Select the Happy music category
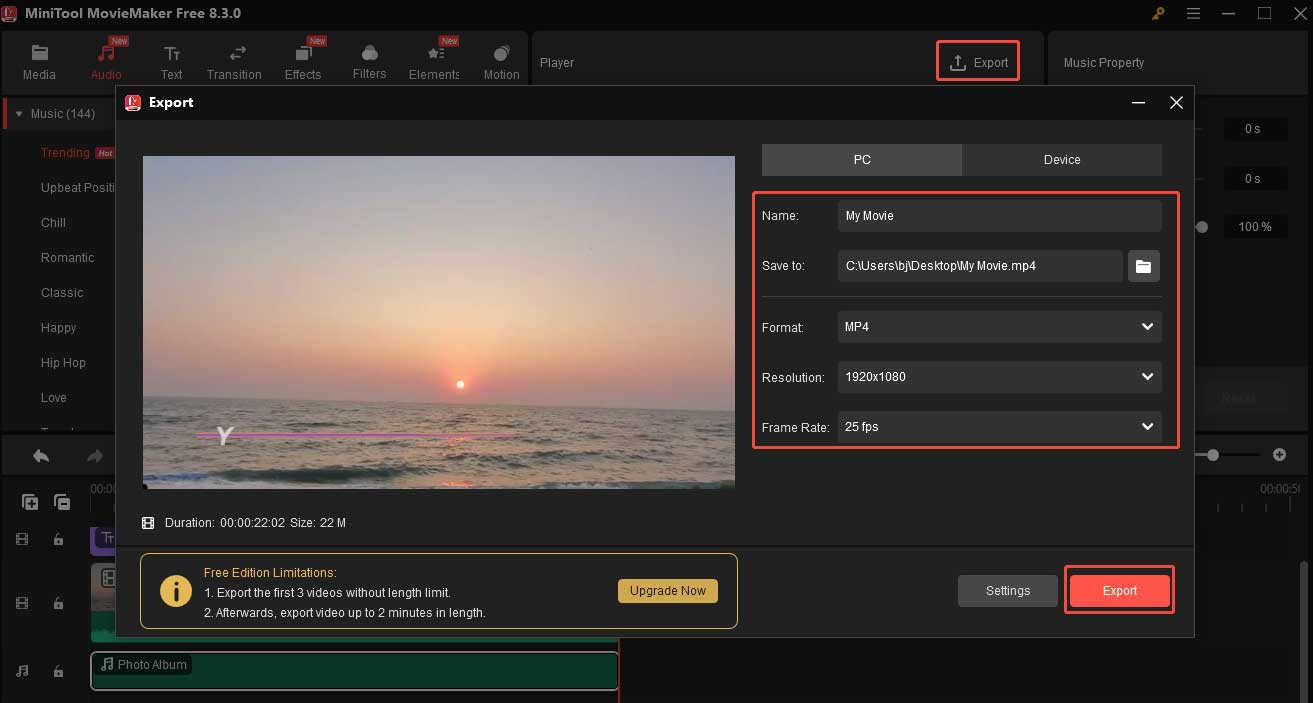The width and height of the screenshot is (1313, 703). click(x=58, y=328)
